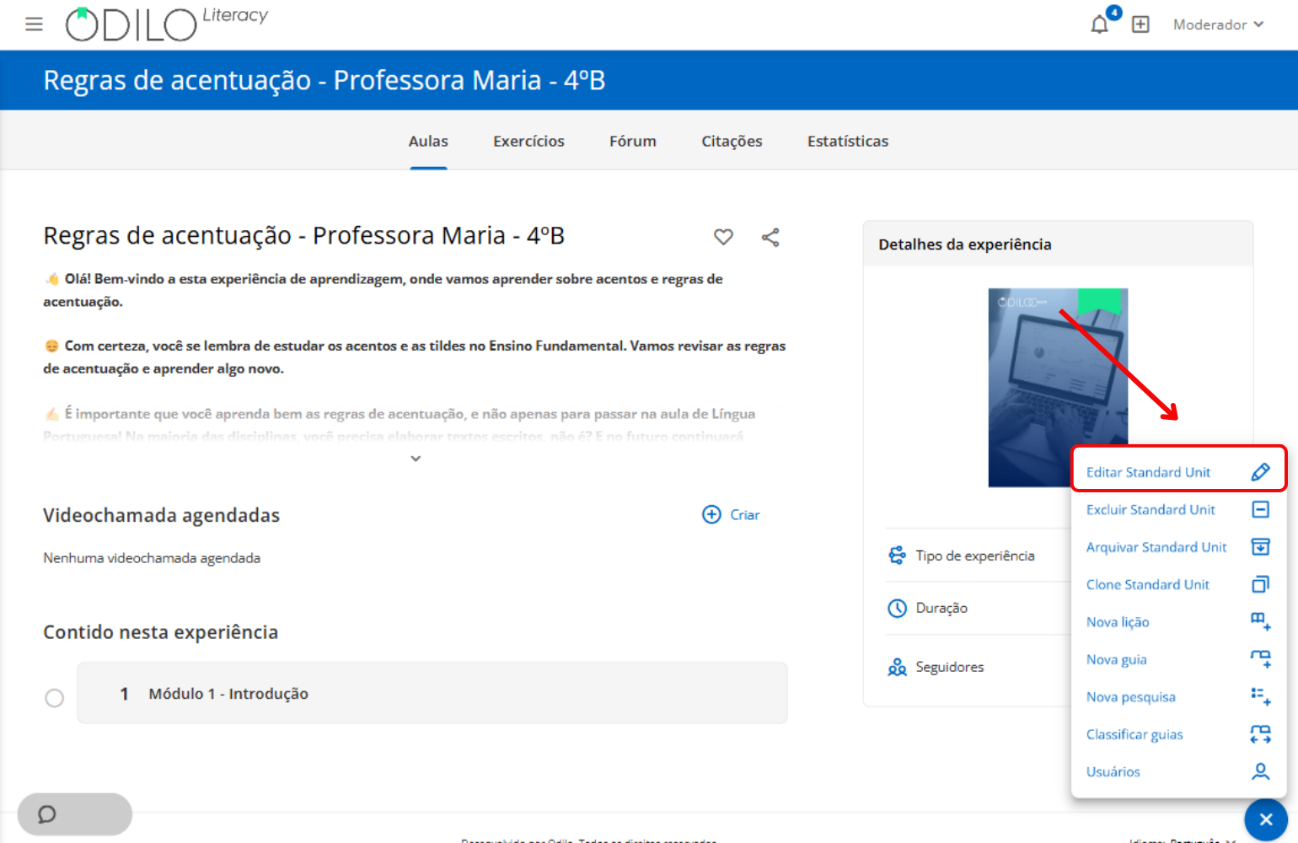Favorite the experience with the heart icon

click(723, 237)
